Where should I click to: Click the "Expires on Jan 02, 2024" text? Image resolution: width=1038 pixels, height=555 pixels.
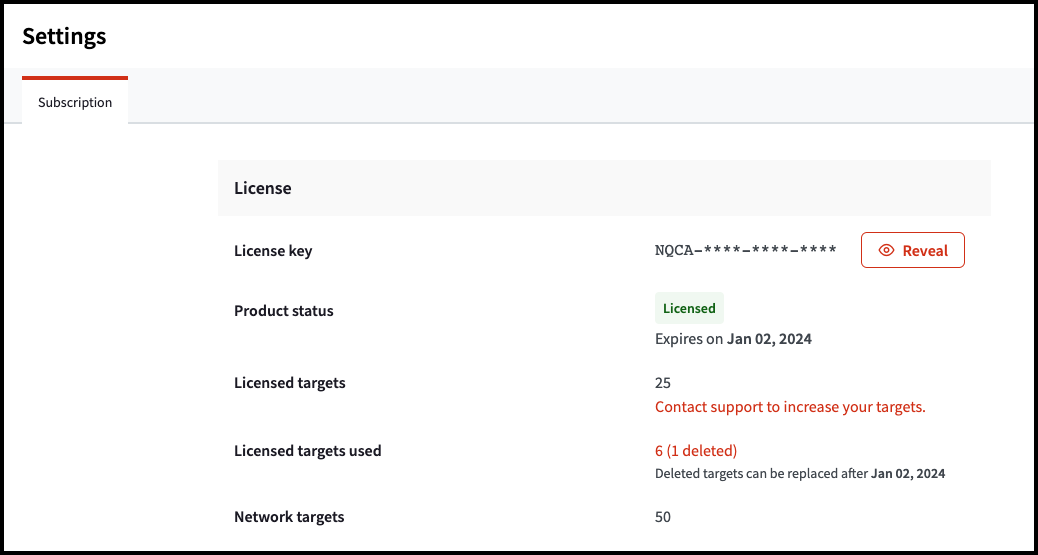(x=733, y=339)
